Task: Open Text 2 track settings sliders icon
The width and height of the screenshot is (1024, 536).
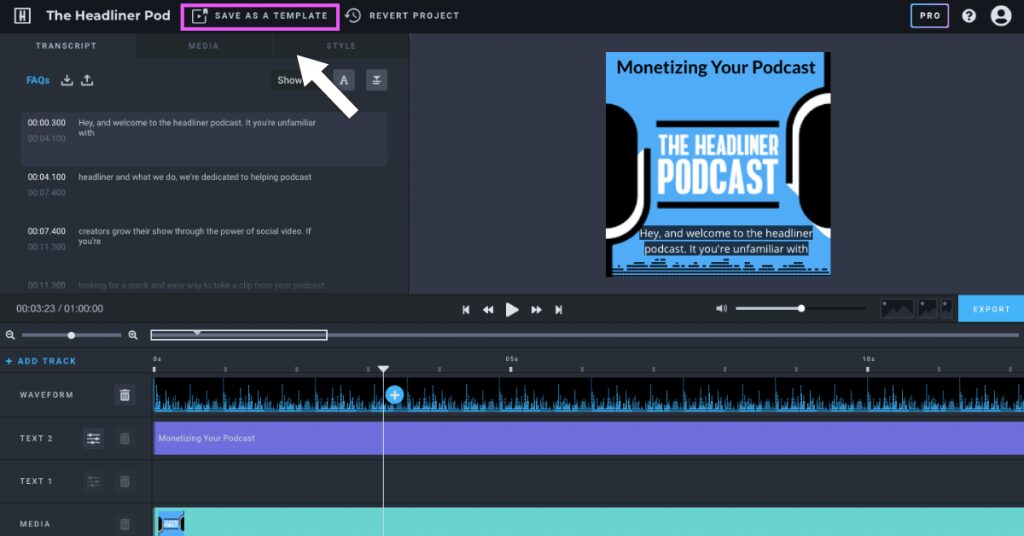Action: point(93,438)
